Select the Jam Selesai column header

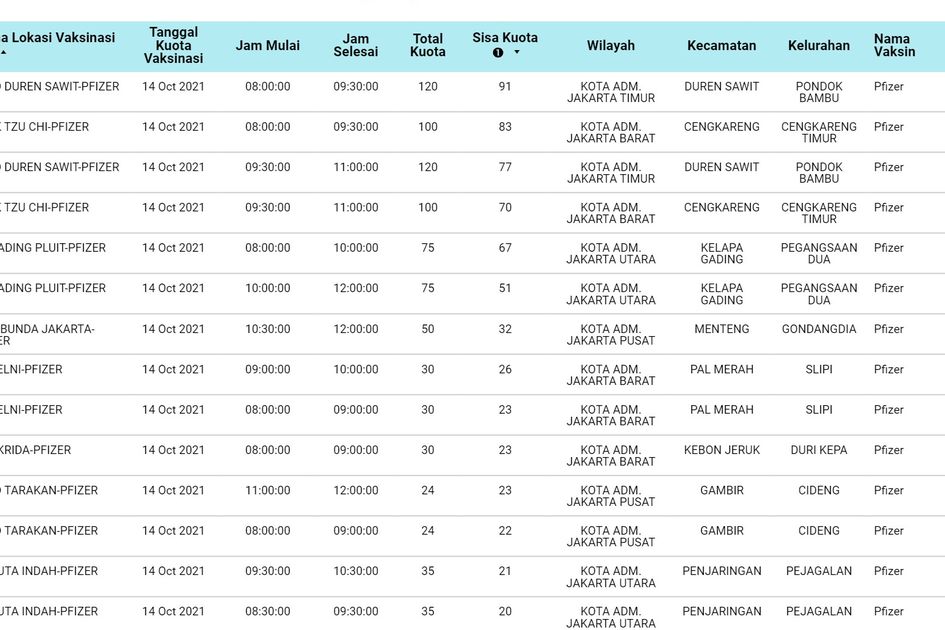(x=356, y=46)
